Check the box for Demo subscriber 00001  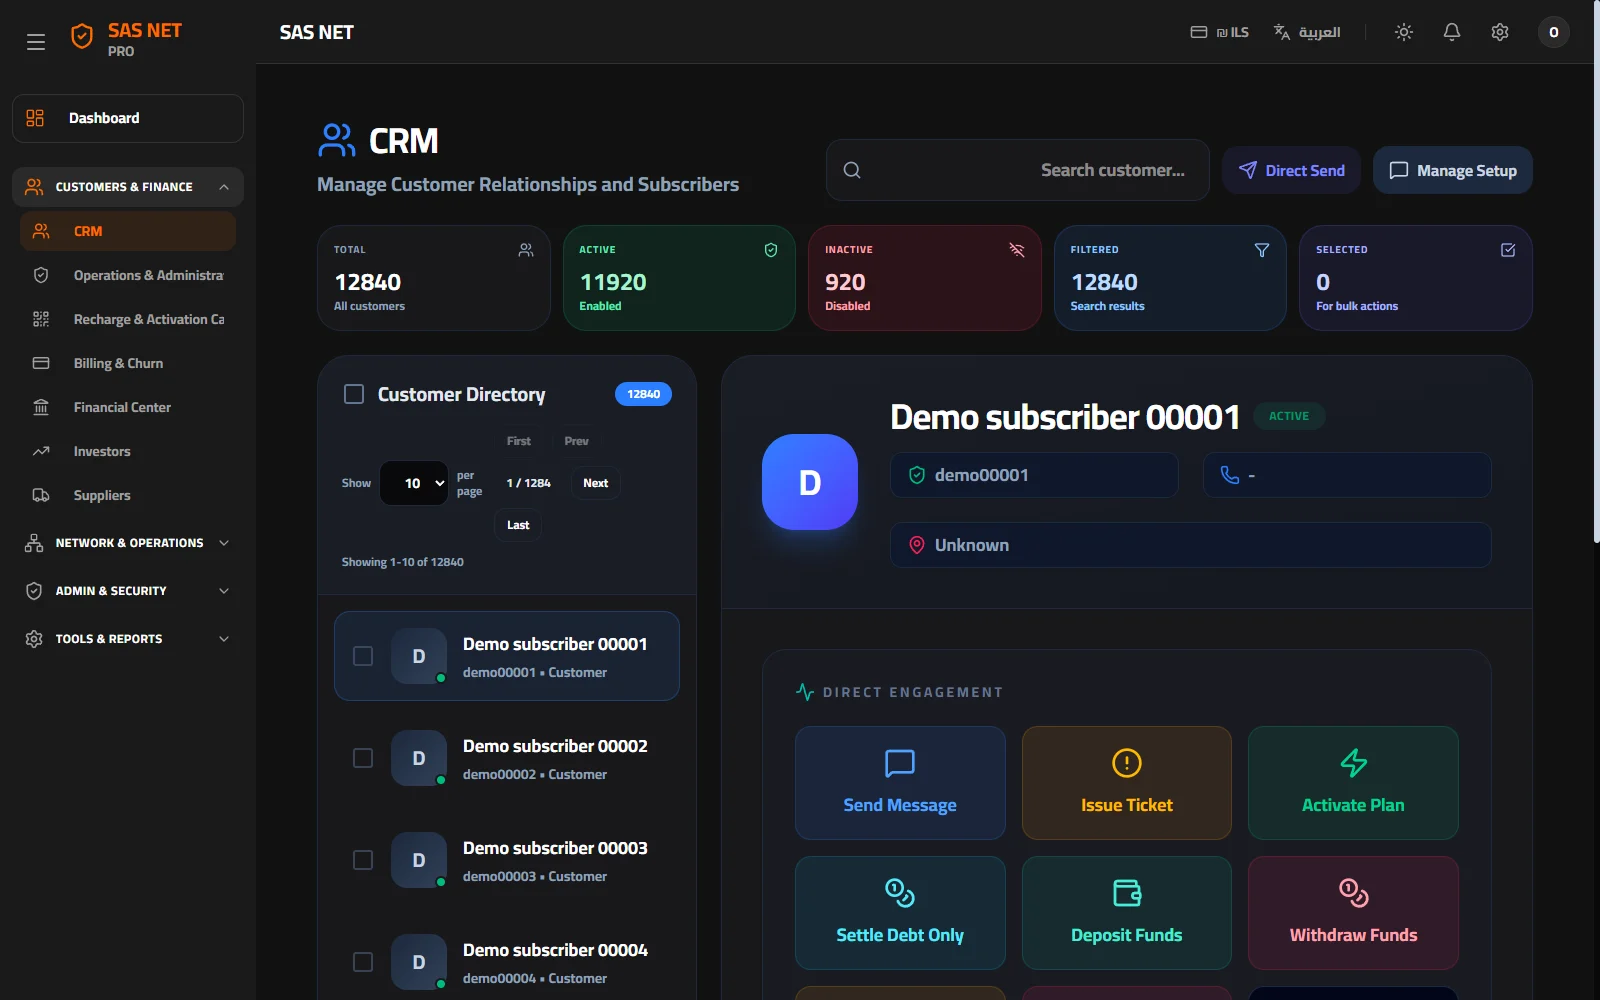pyautogui.click(x=363, y=656)
